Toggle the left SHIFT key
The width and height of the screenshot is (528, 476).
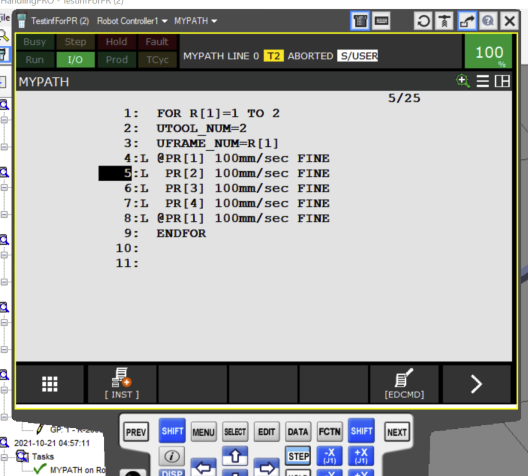[x=172, y=431]
